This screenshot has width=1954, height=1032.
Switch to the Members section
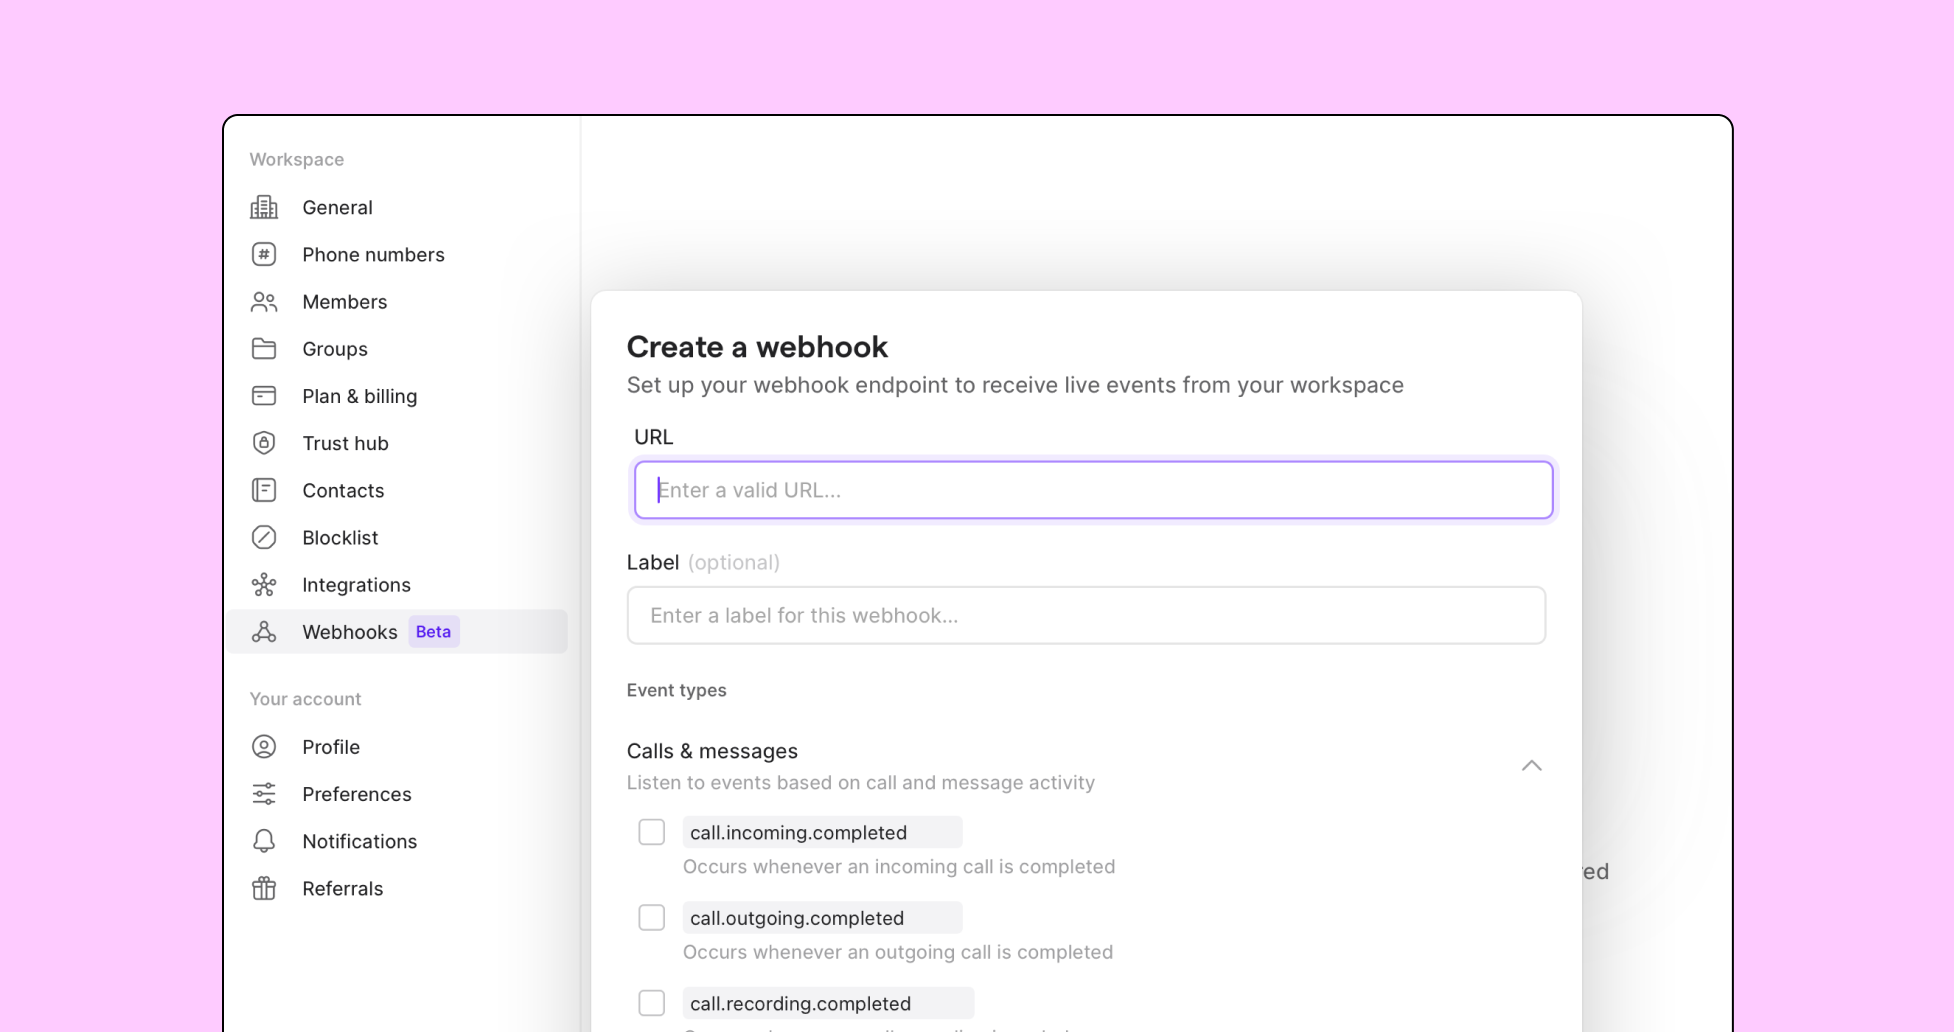344,301
